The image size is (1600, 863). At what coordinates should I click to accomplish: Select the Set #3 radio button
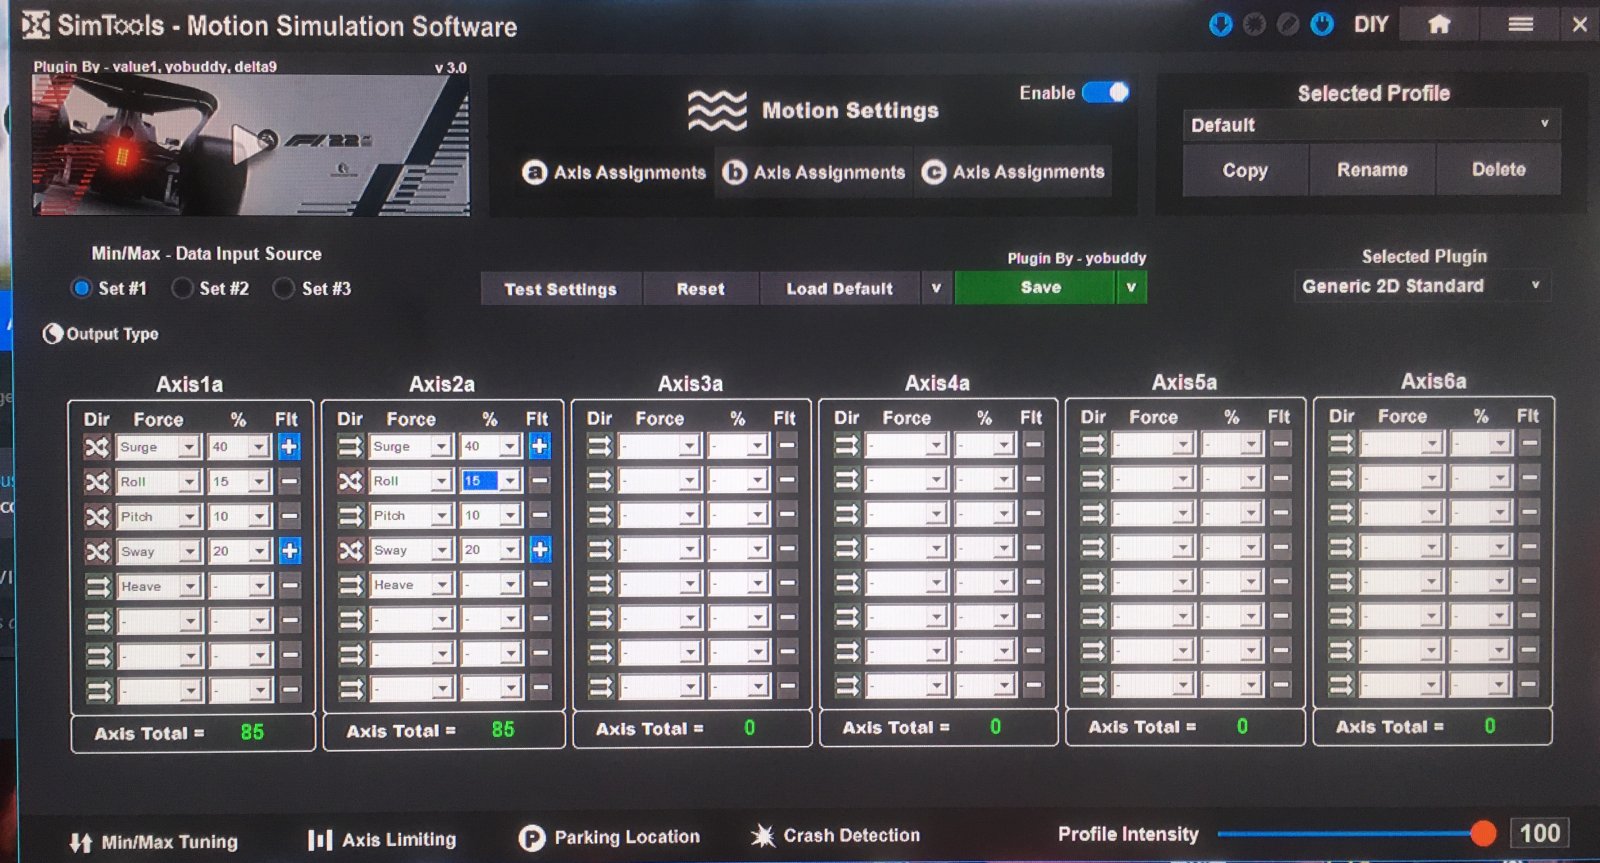[x=285, y=288]
